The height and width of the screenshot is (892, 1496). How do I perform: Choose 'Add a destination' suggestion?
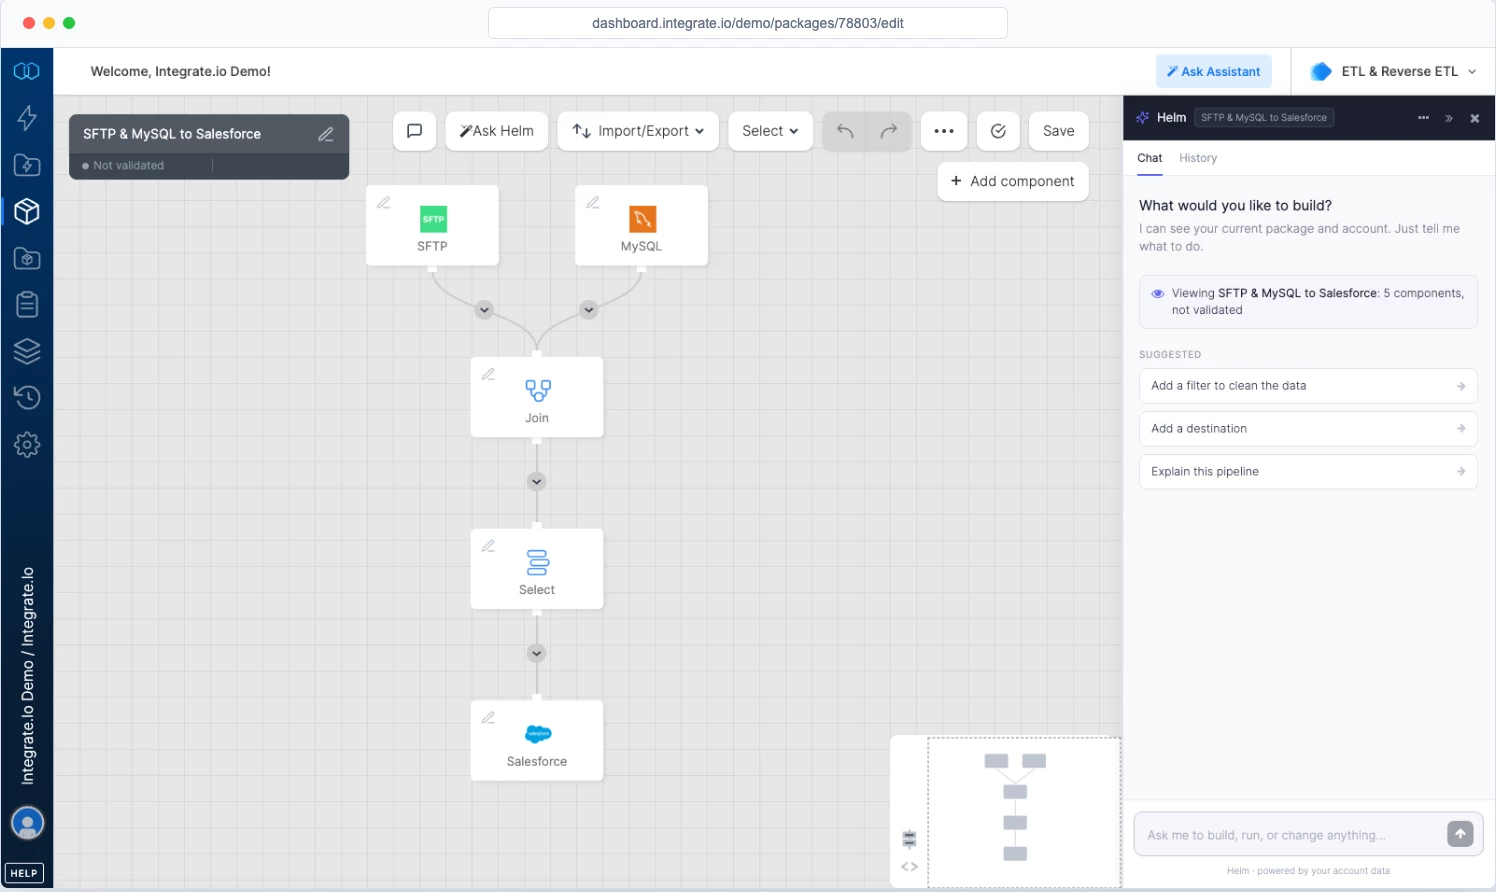click(1308, 429)
